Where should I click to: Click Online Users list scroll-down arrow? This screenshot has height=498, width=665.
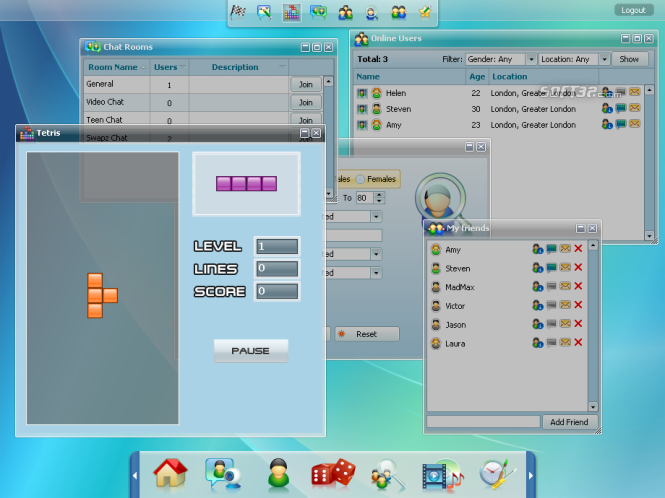pyautogui.click(x=649, y=236)
